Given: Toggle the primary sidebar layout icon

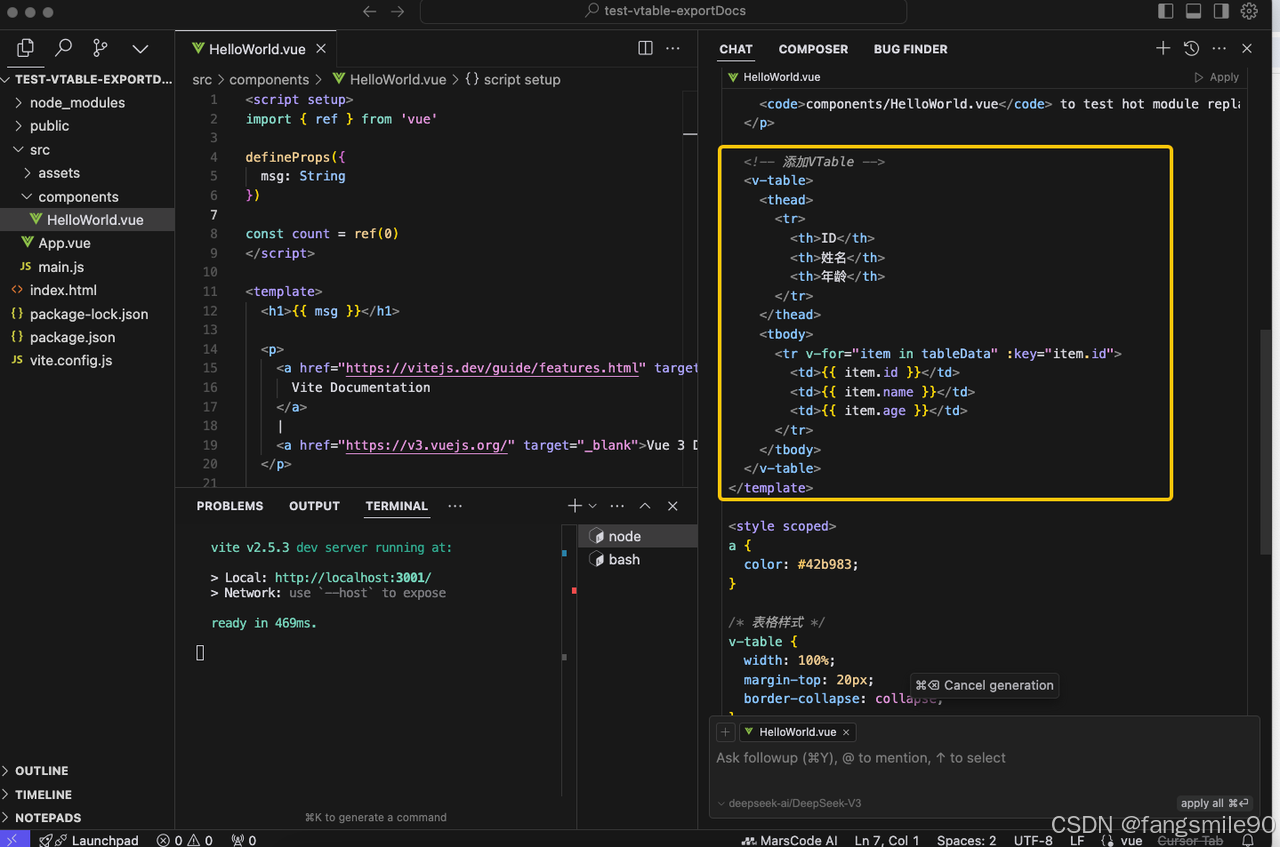Looking at the screenshot, I should 1166,11.
